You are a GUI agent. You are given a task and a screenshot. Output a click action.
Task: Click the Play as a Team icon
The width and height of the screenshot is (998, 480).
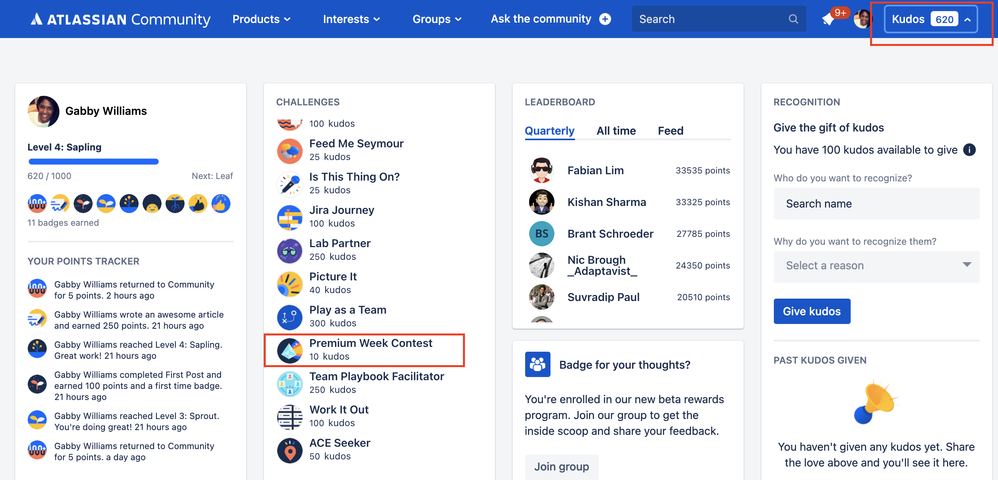tap(290, 317)
